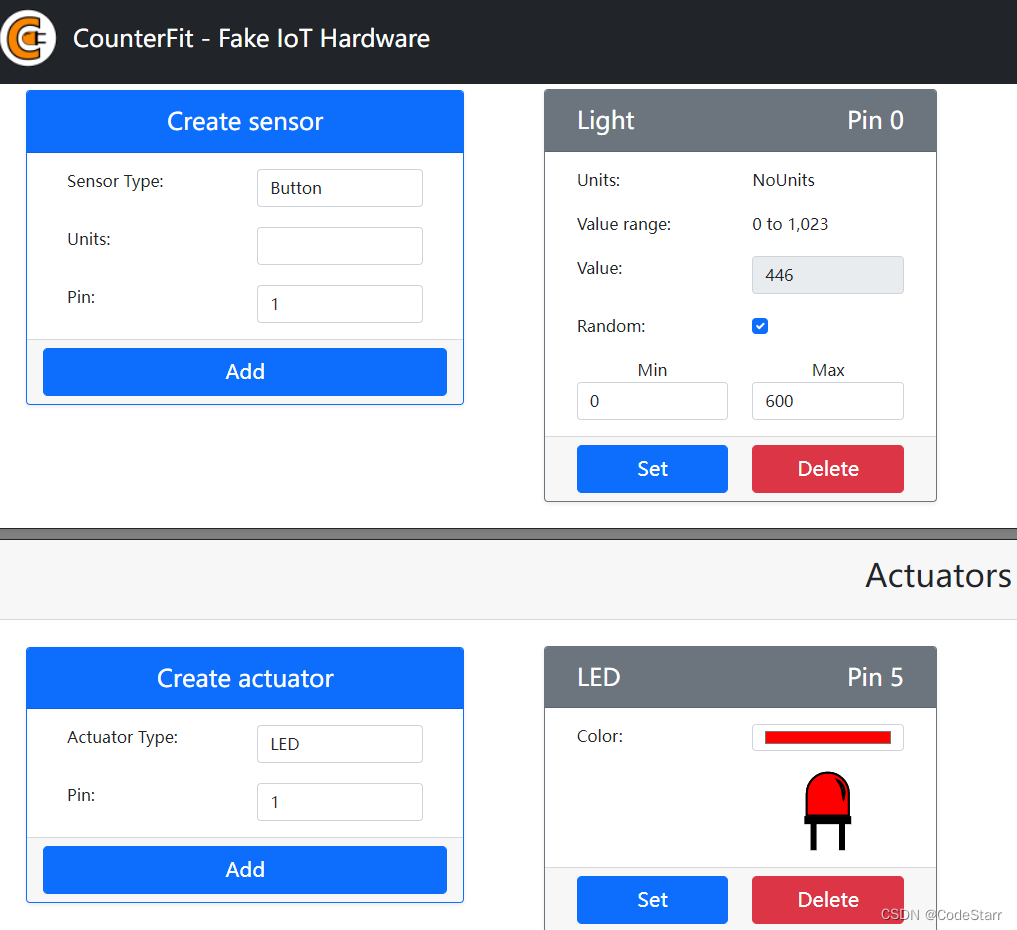Click the red LED bulb icon

[x=828, y=811]
